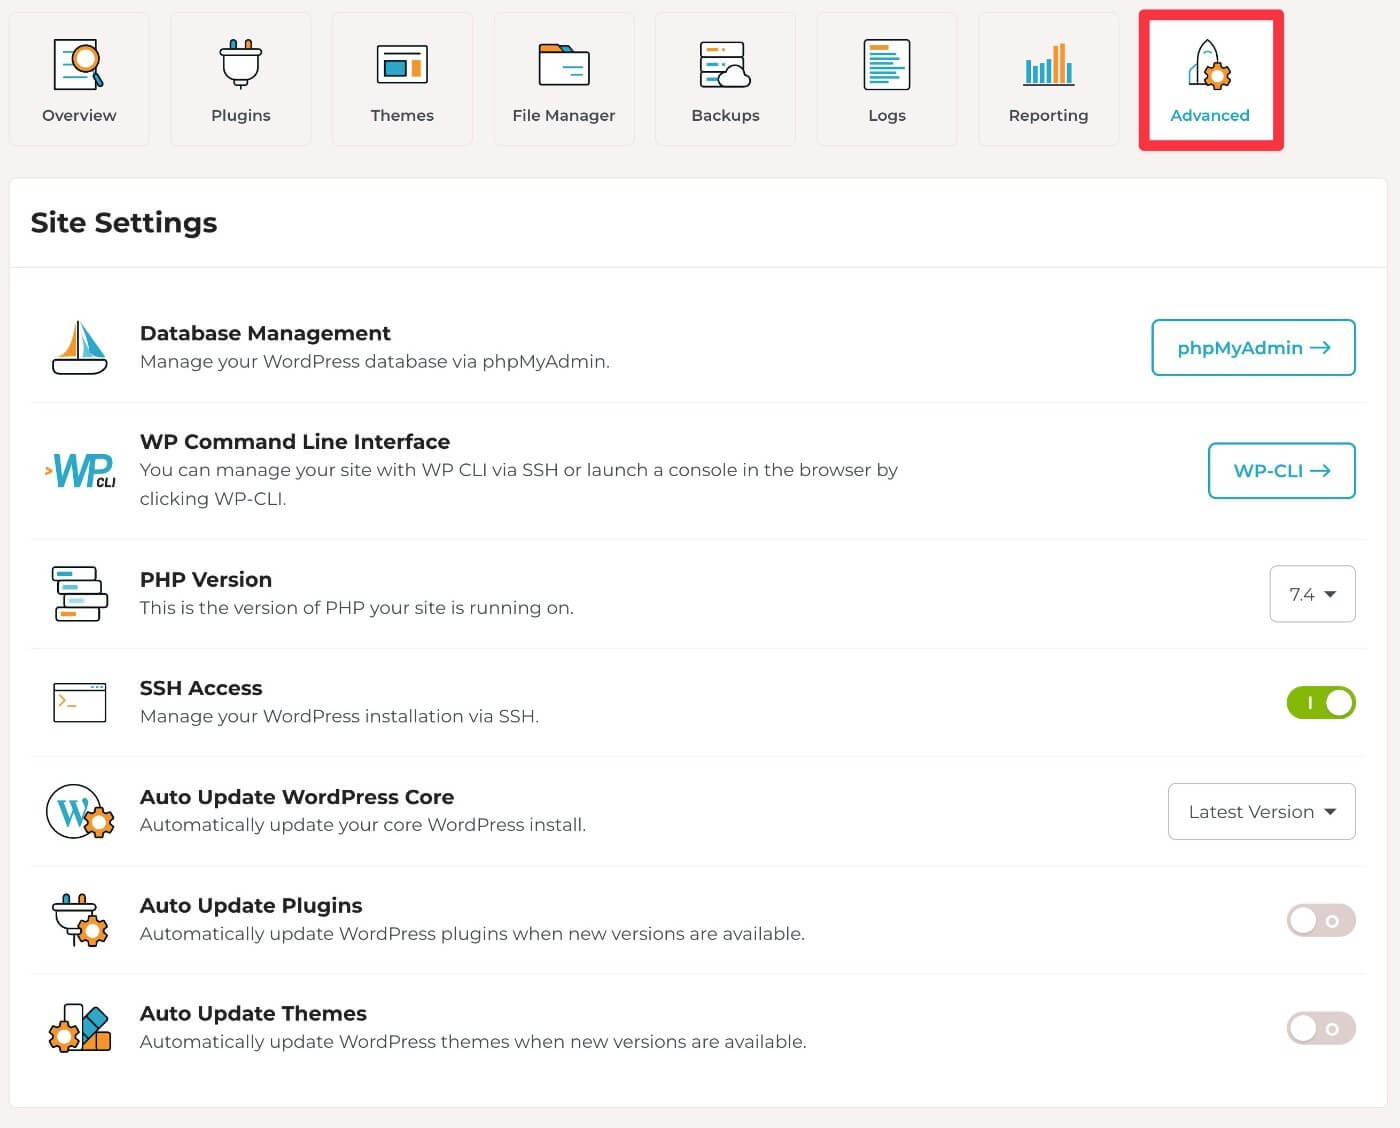Open the PHP Version 7.4 dropdown

tap(1312, 594)
